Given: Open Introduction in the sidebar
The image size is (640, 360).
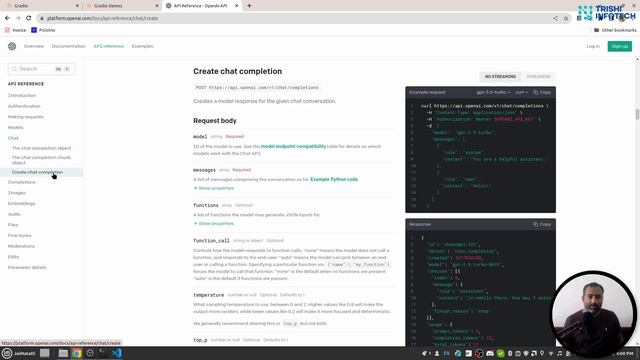Looking at the screenshot, I should [x=22, y=96].
